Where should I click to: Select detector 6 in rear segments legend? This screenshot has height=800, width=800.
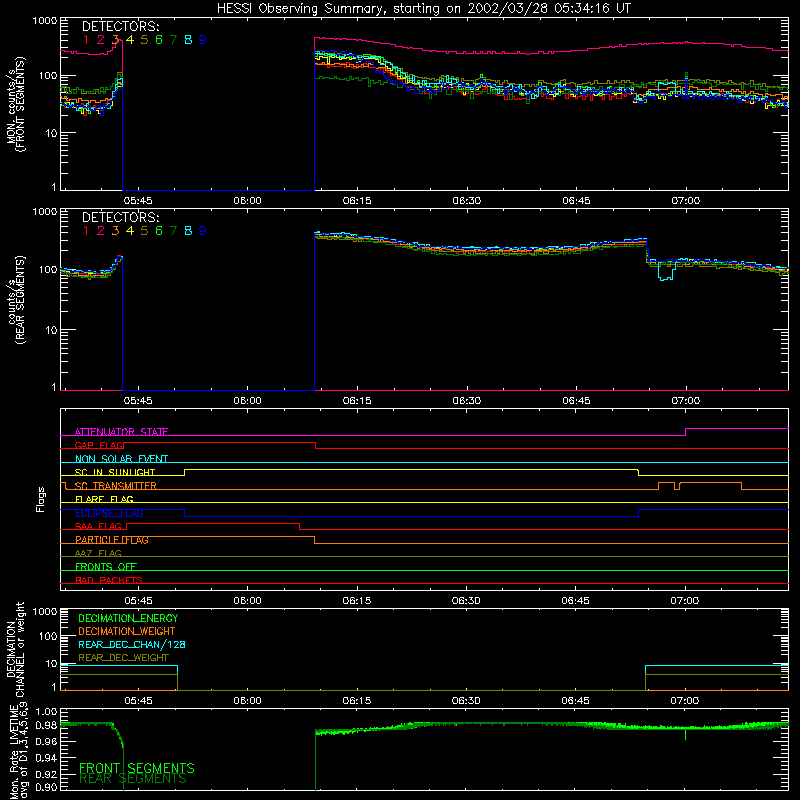[x=159, y=231]
